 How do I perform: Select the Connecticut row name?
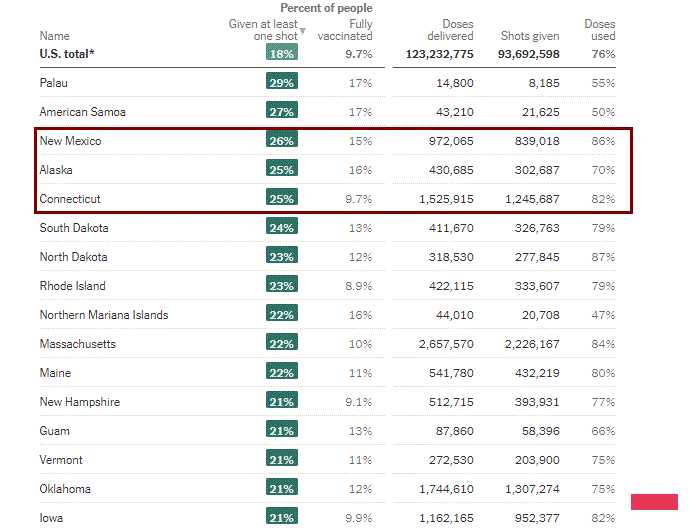pyautogui.click(x=70, y=199)
